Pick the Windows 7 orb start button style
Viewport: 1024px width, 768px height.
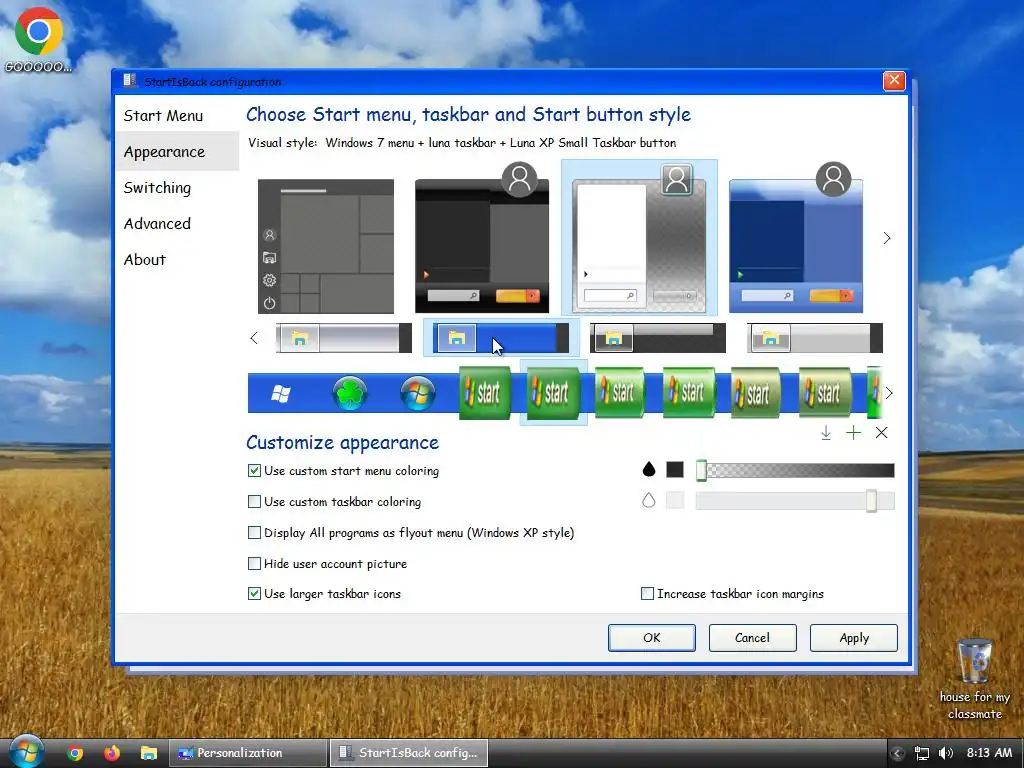click(418, 393)
